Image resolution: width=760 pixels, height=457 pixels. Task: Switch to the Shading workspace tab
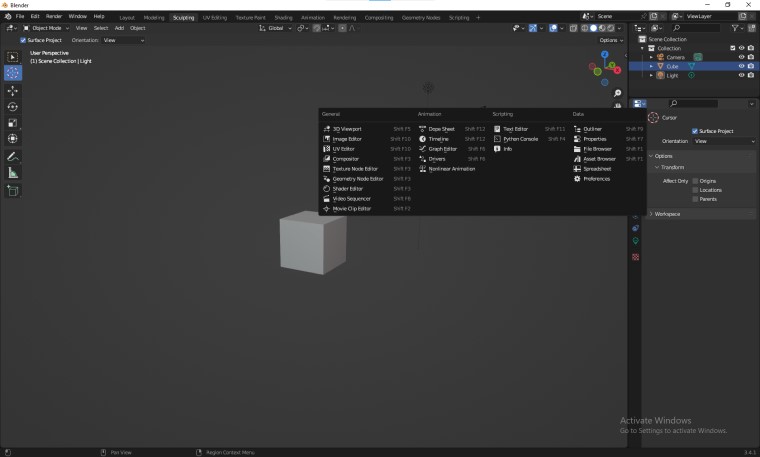[x=284, y=17]
